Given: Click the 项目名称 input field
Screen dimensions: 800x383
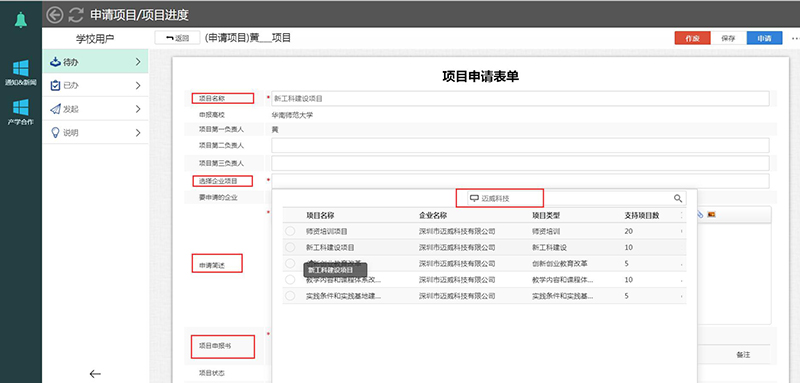Looking at the screenshot, I should click(x=520, y=98).
